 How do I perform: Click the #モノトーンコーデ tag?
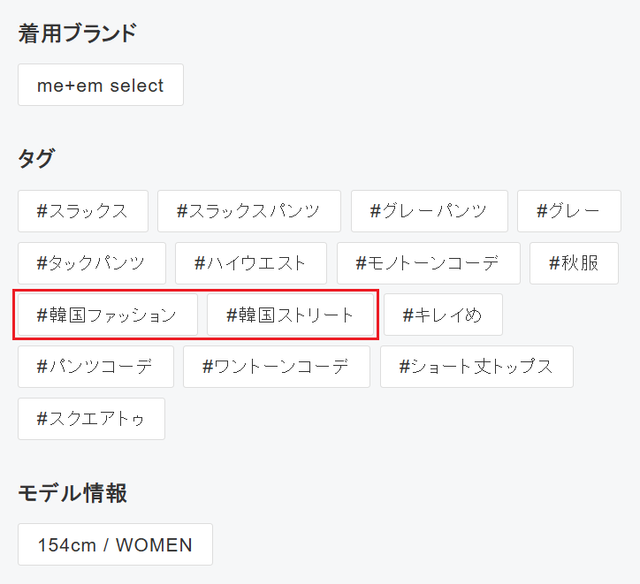click(428, 263)
